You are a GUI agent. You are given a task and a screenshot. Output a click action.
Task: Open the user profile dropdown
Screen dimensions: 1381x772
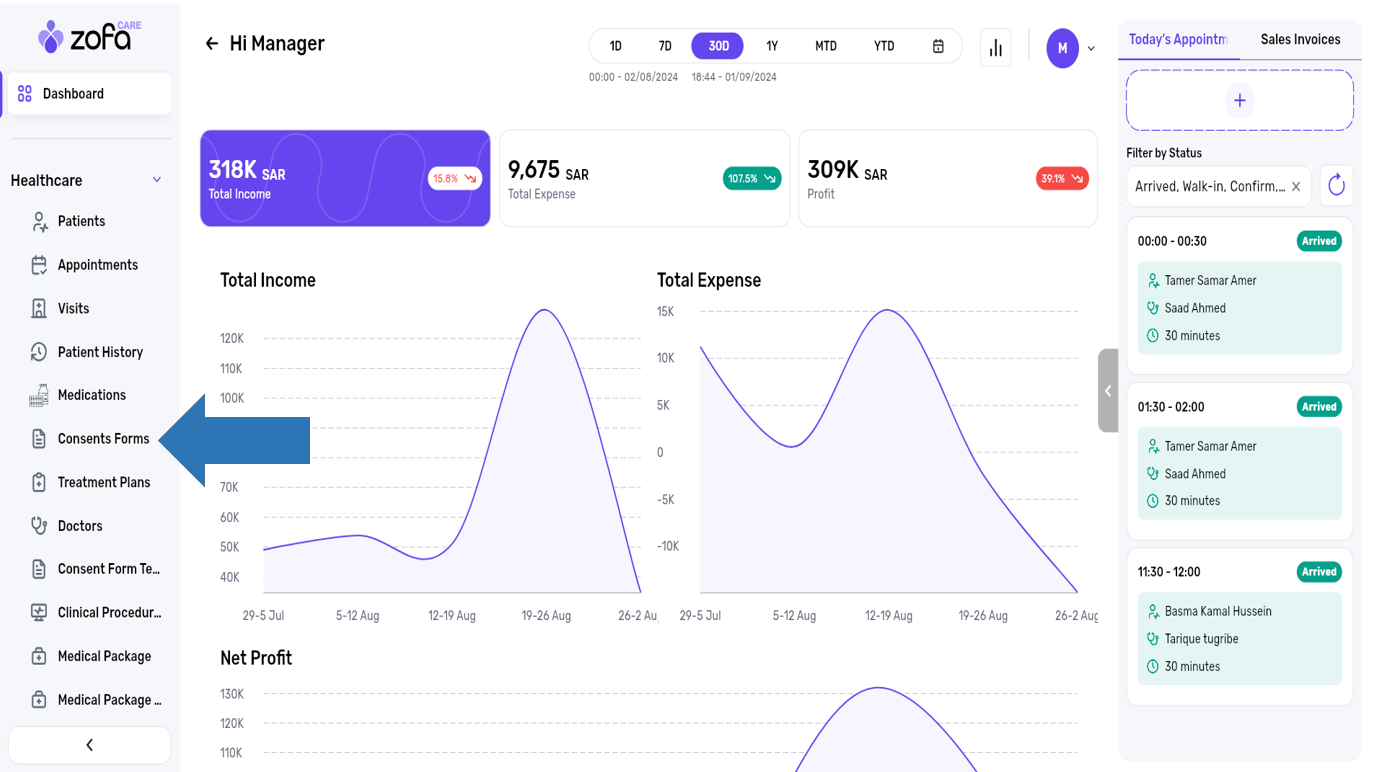pyautogui.click(x=1070, y=48)
